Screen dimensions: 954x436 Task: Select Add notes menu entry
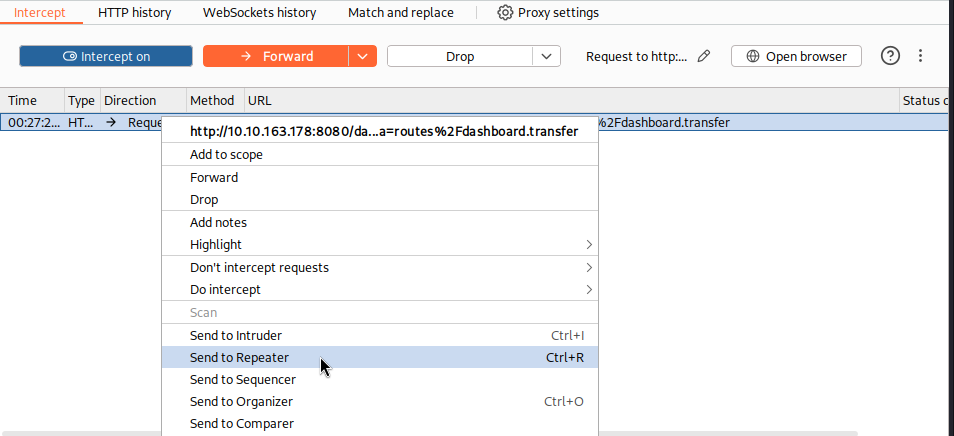pyautogui.click(x=380, y=223)
